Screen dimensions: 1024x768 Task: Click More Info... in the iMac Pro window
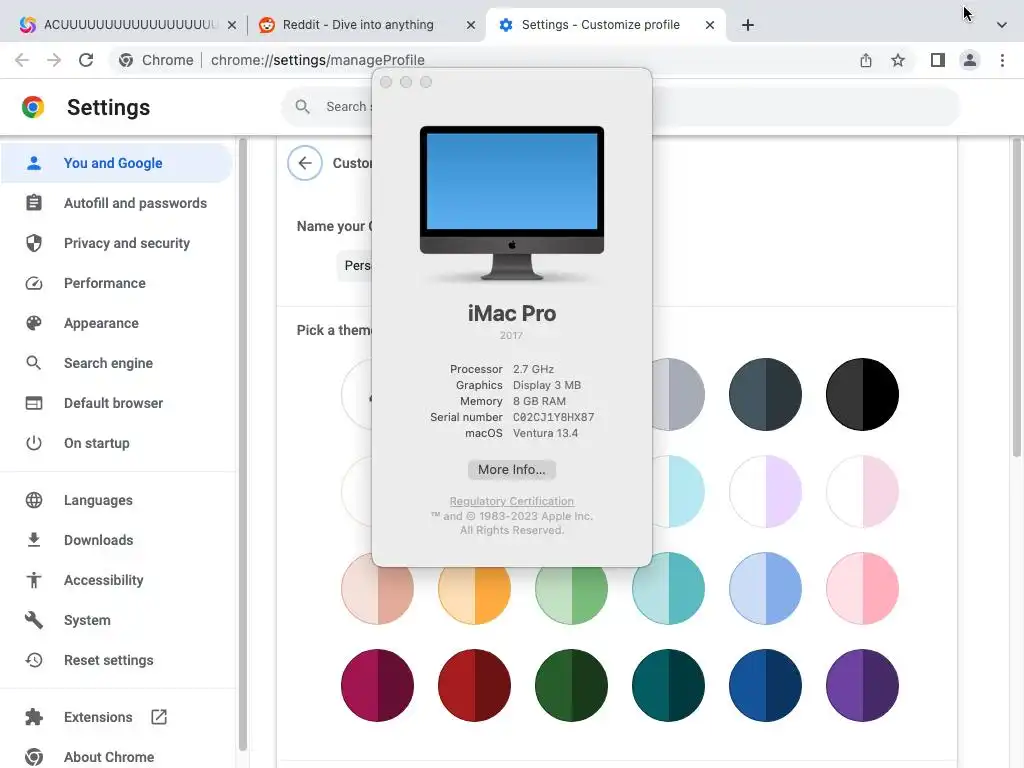511,470
